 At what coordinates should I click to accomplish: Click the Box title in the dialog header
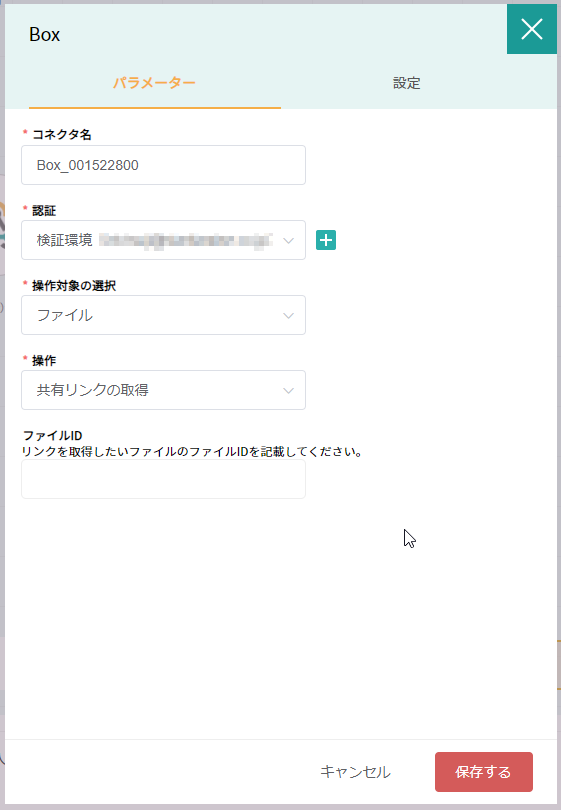pyautogui.click(x=44, y=35)
